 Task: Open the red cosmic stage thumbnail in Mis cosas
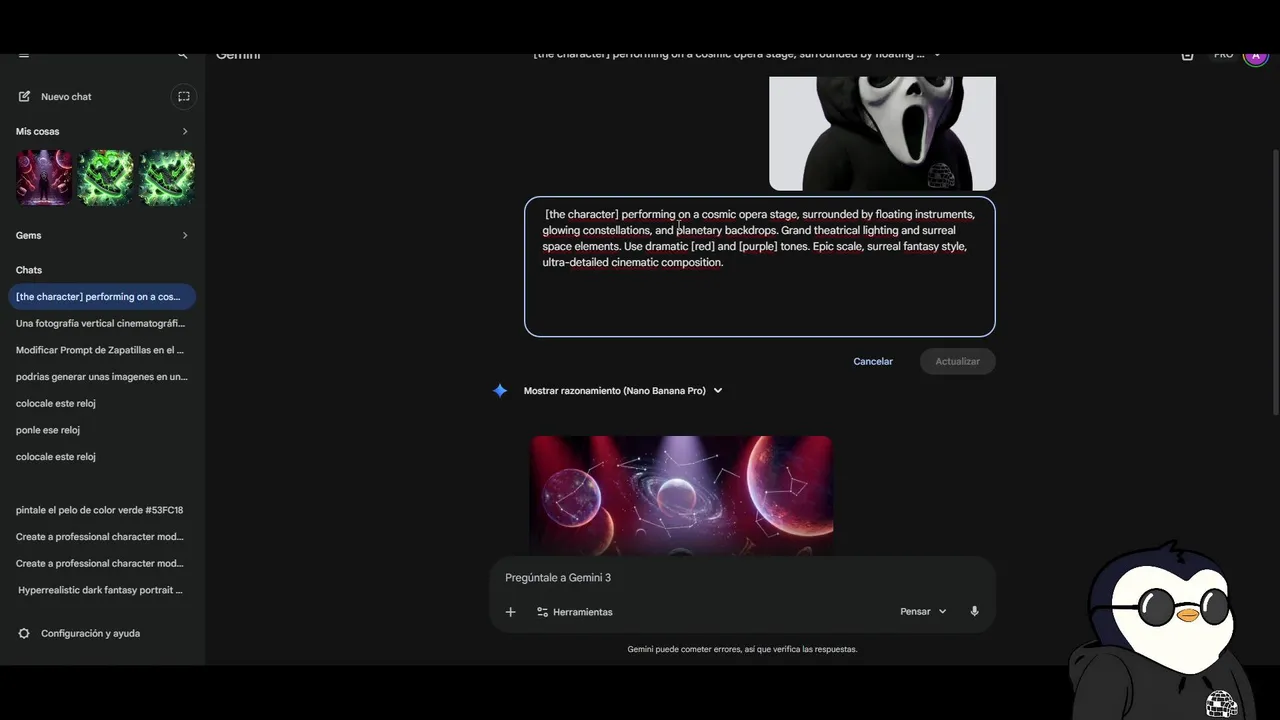click(43, 178)
